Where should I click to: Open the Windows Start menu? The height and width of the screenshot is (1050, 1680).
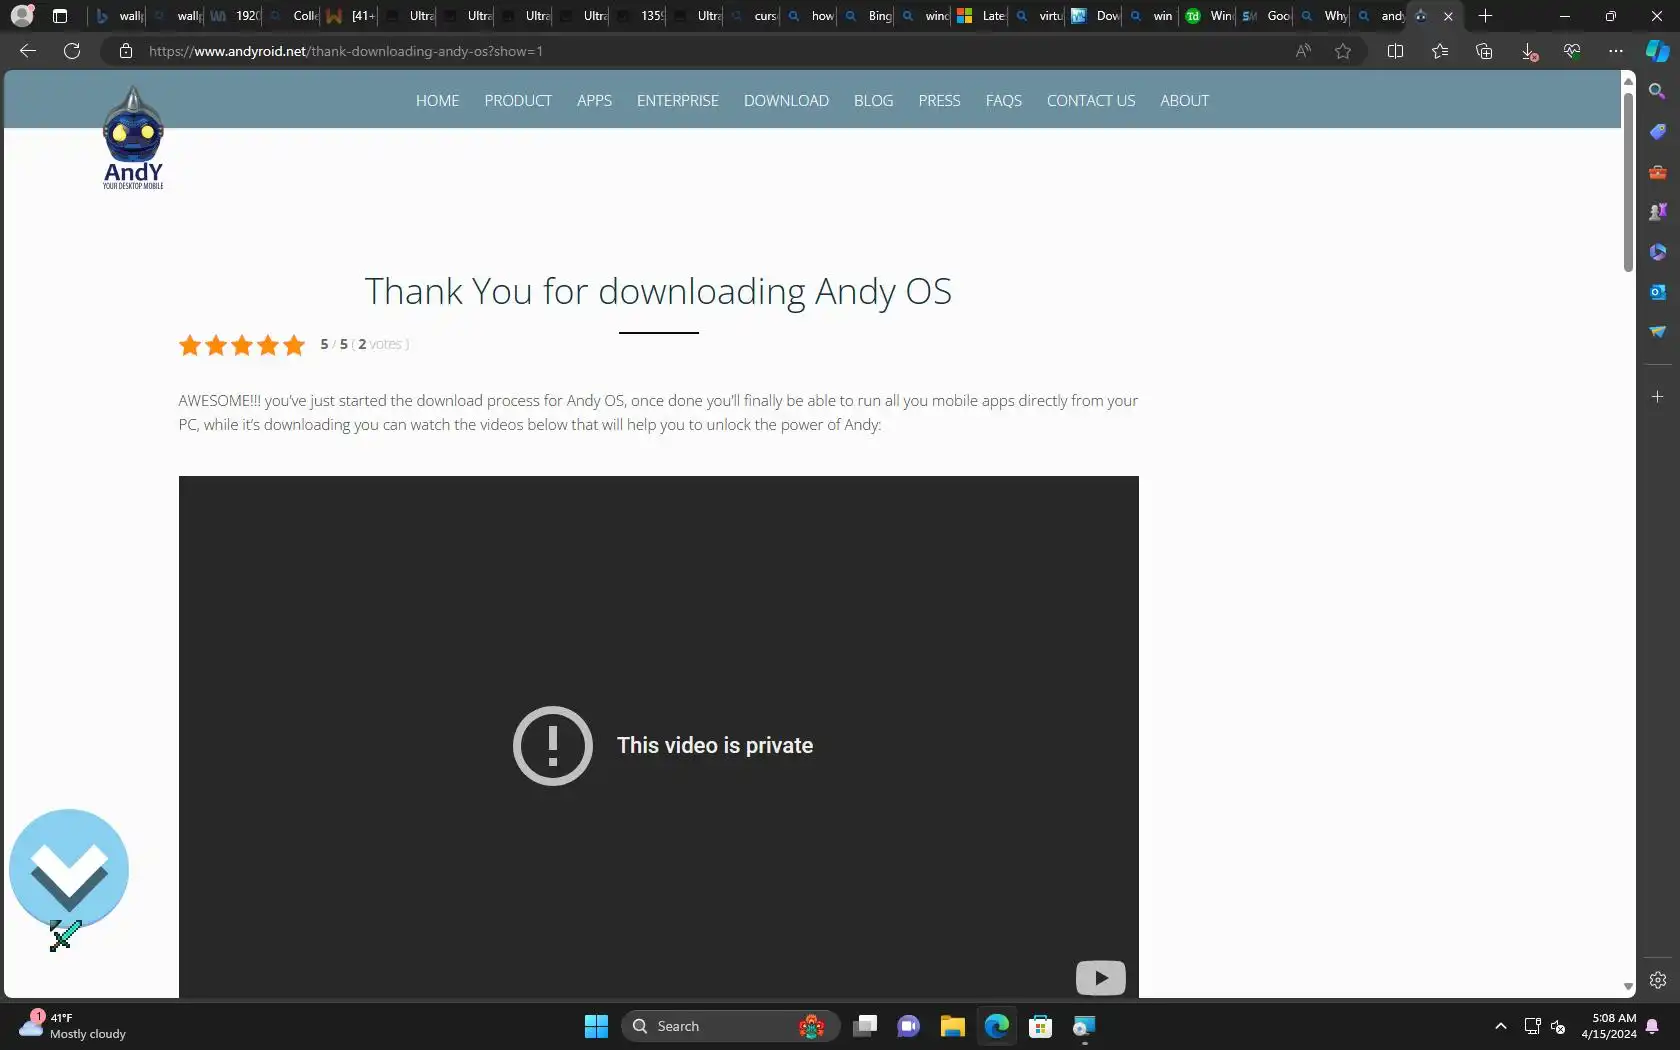tap(596, 1026)
